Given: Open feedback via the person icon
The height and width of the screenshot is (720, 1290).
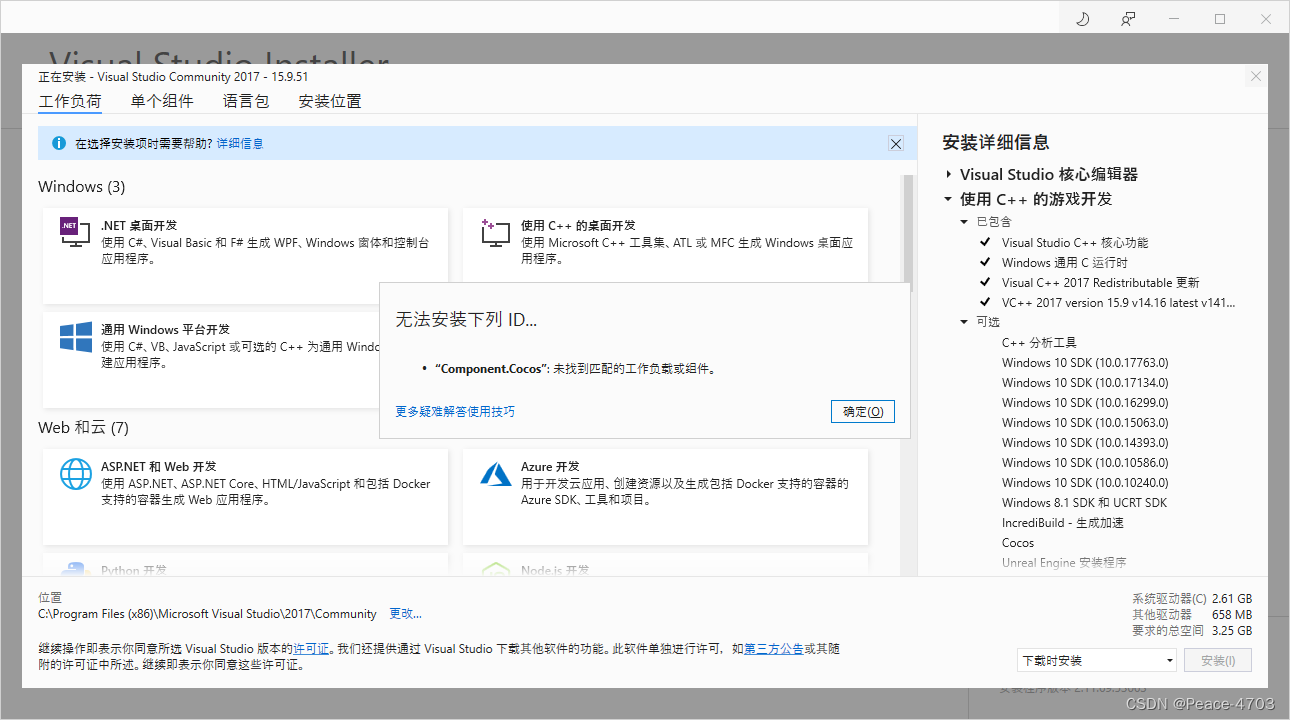Looking at the screenshot, I should coord(1128,17).
